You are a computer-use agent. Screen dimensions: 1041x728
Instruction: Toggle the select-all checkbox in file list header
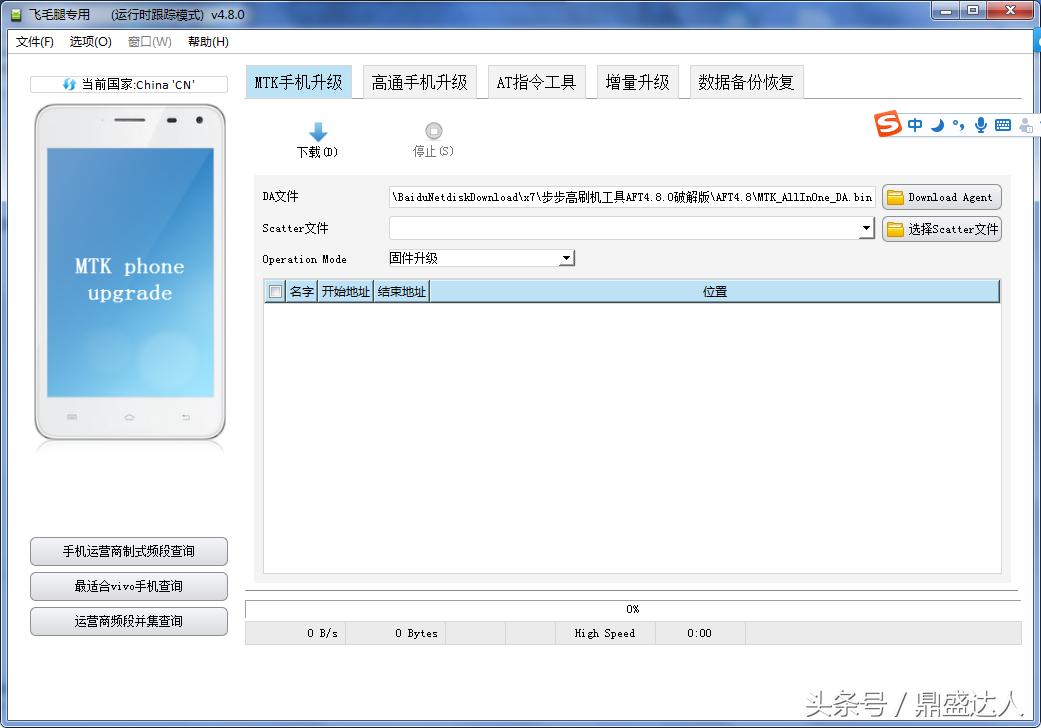[x=273, y=291]
